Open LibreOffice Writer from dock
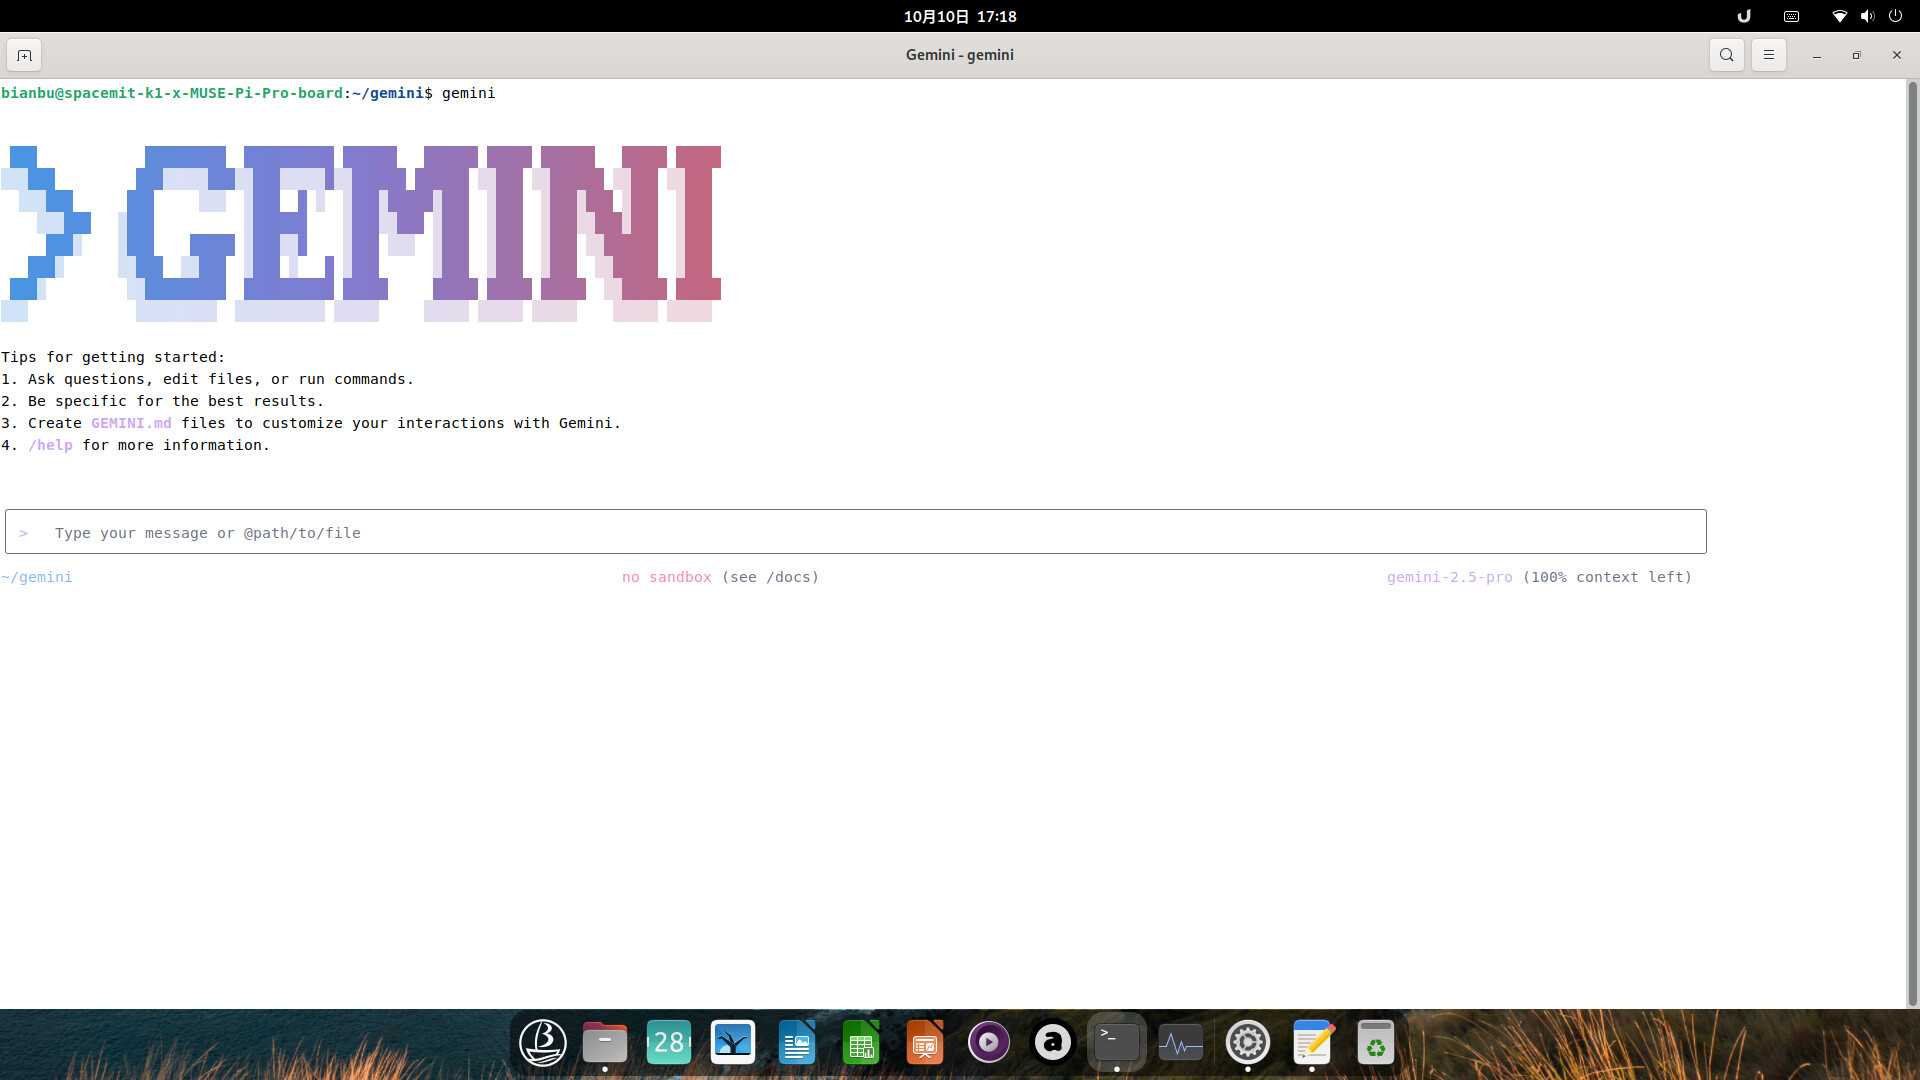 pos(797,1043)
